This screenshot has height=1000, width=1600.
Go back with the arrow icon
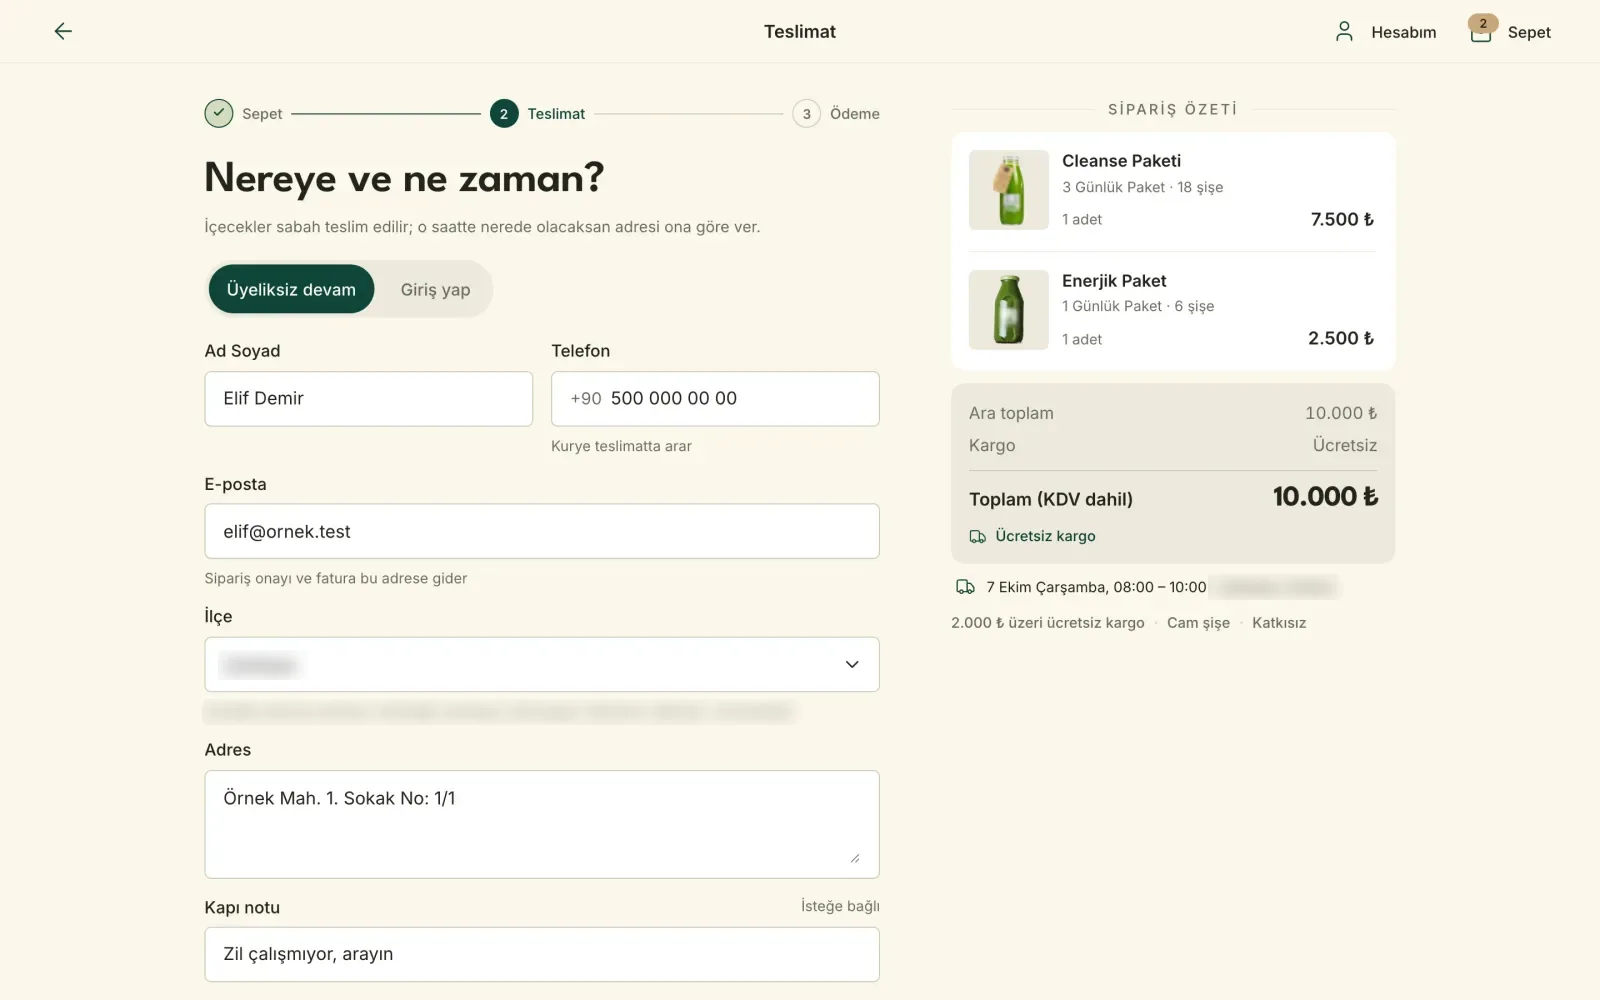pos(63,31)
